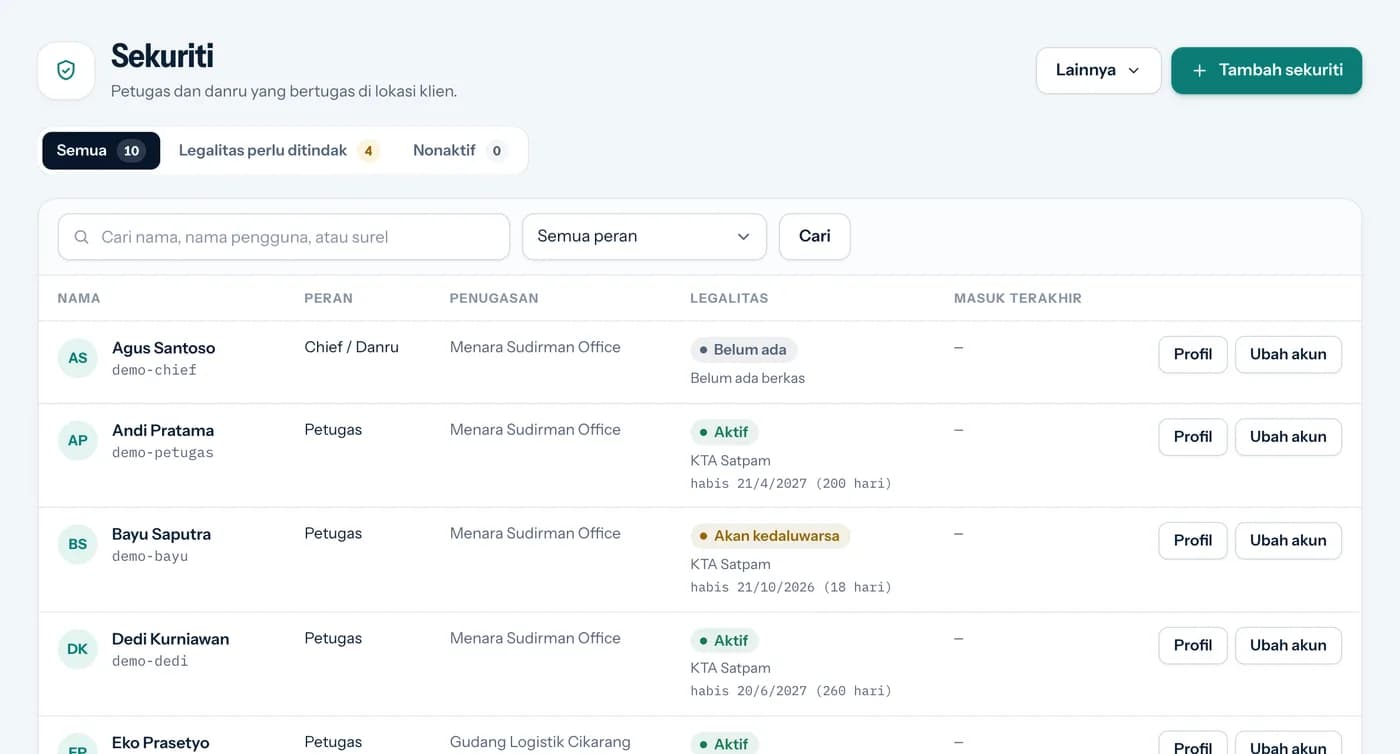Click the NAMA column header
This screenshot has width=1400, height=754.
pos(79,298)
